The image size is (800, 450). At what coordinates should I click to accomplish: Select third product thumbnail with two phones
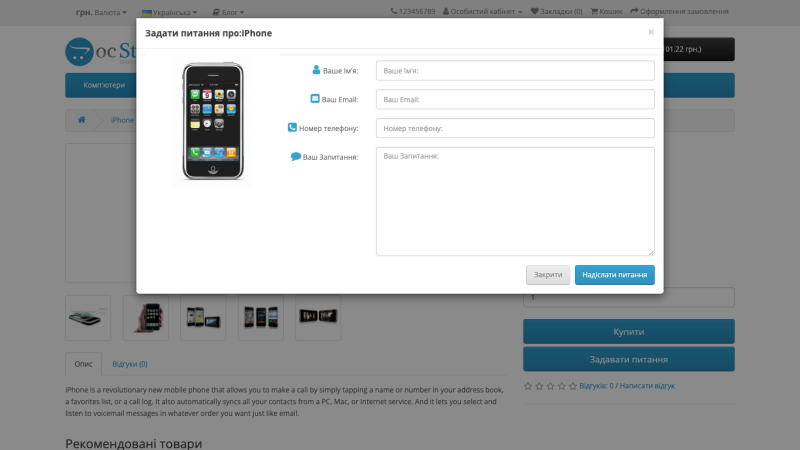[203, 317]
